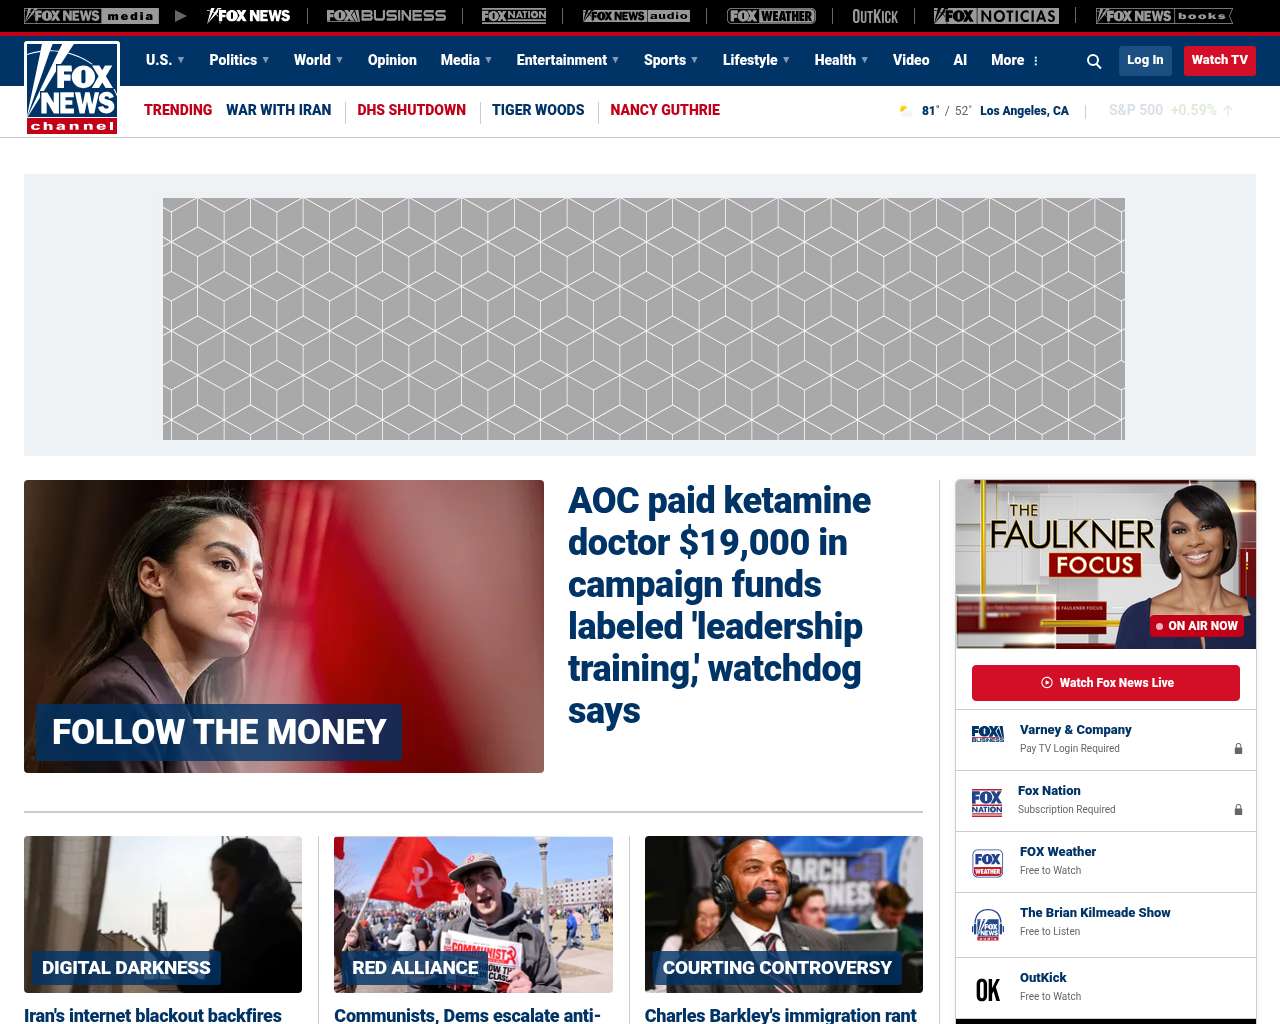Open Fox News Audio logo
The width and height of the screenshot is (1280, 1024).
pyautogui.click(x=637, y=16)
